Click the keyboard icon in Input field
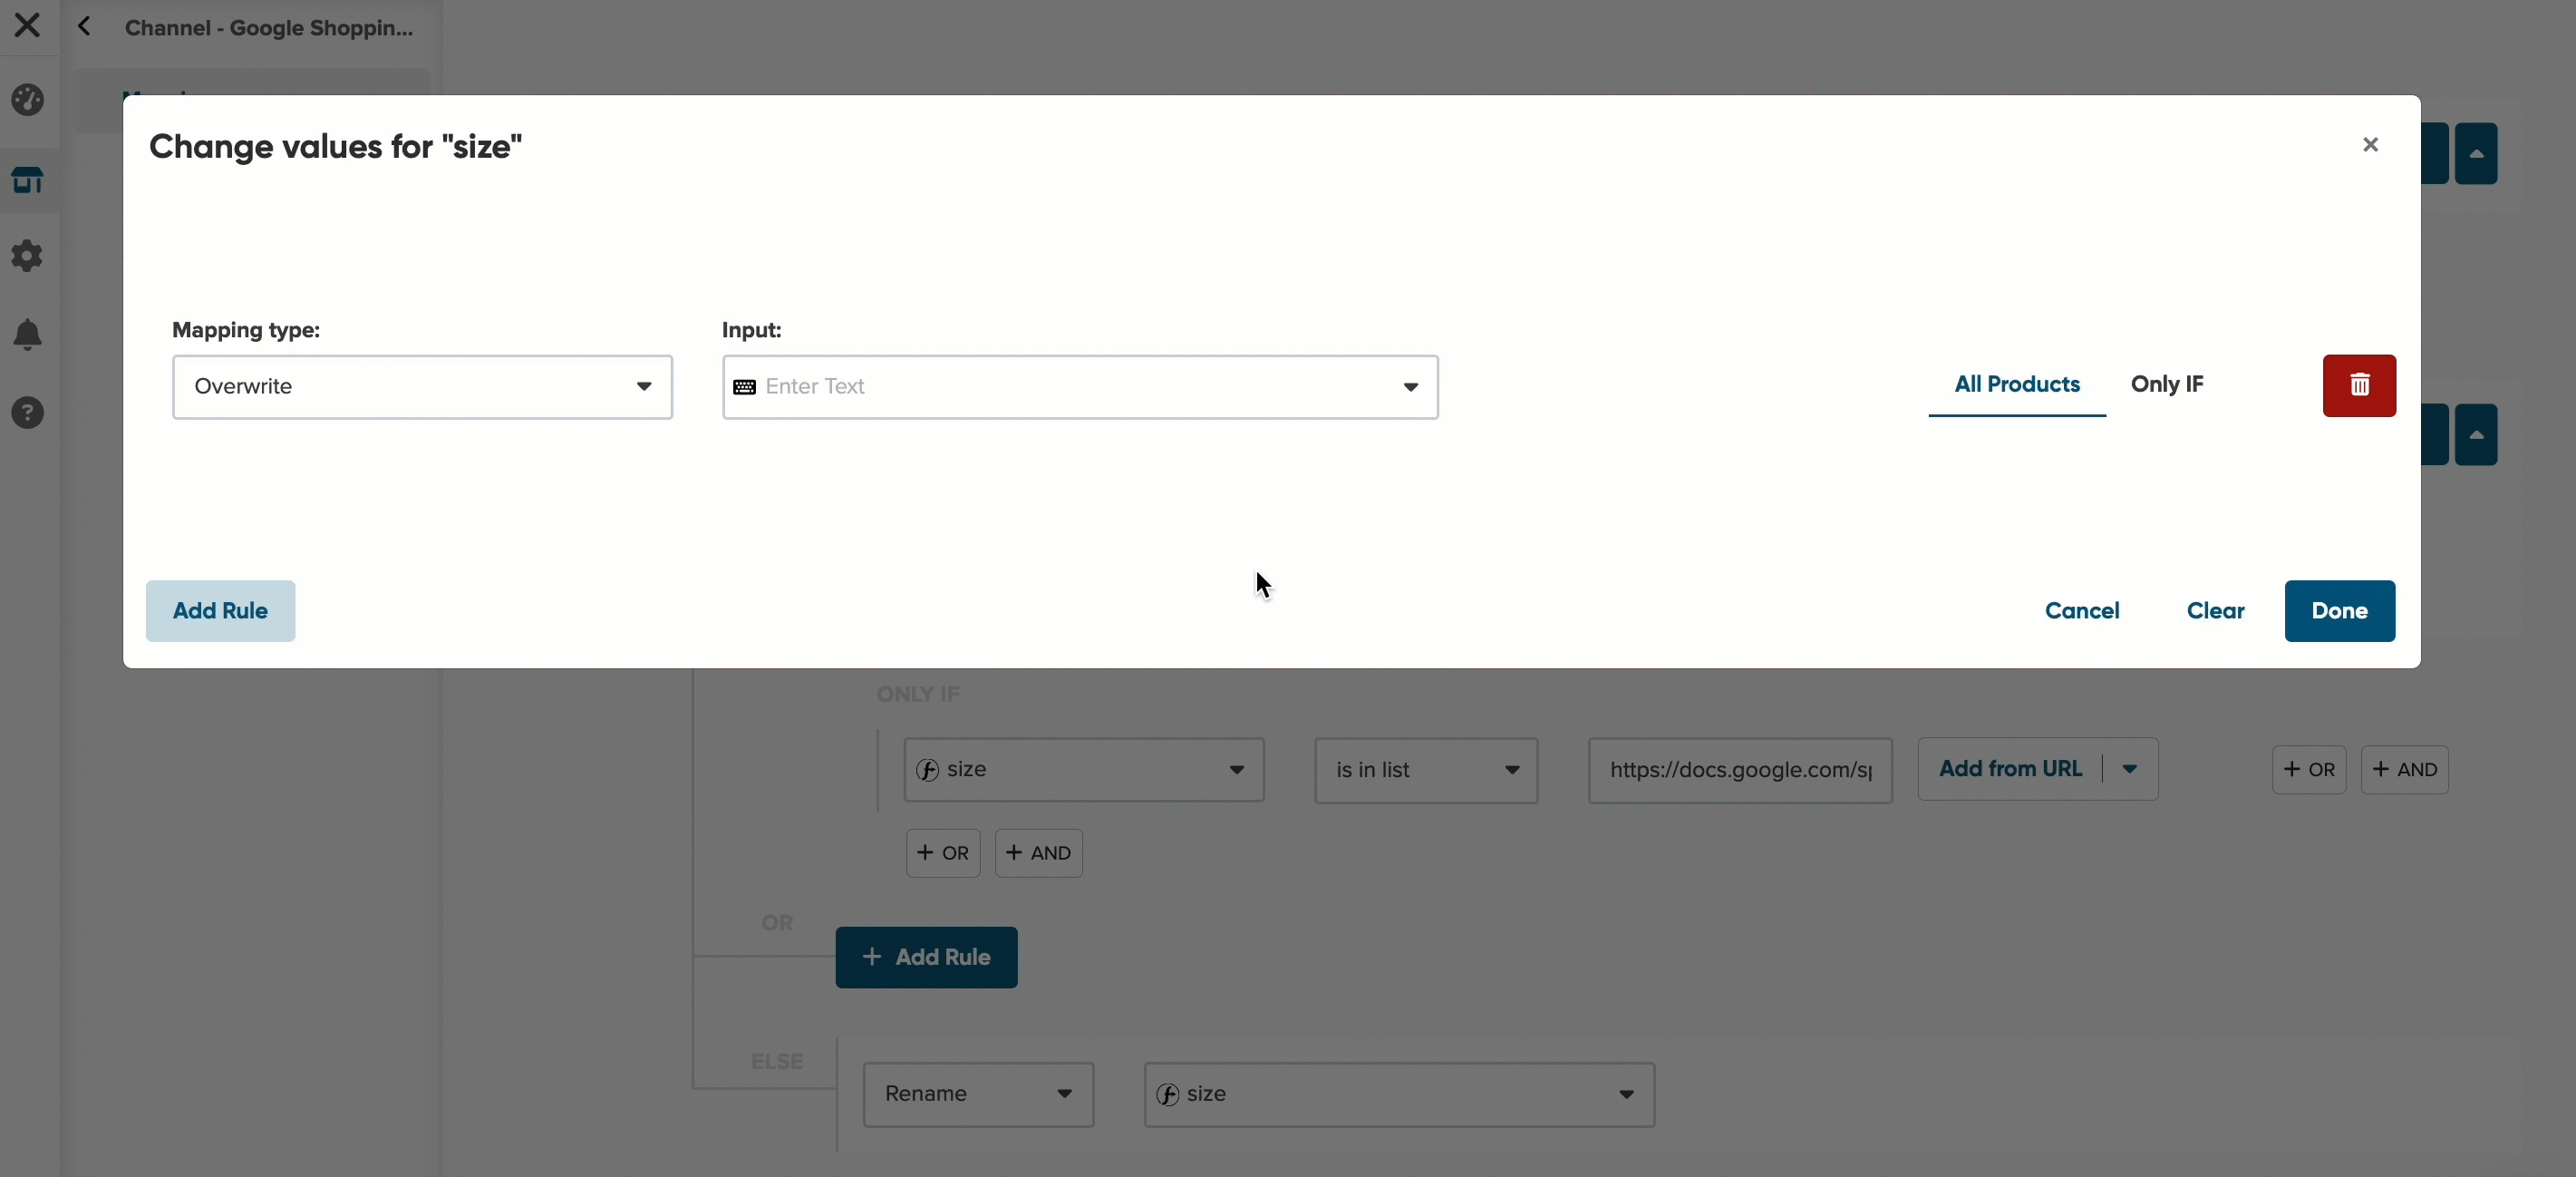Viewport: 2576px width, 1177px height. 744,387
